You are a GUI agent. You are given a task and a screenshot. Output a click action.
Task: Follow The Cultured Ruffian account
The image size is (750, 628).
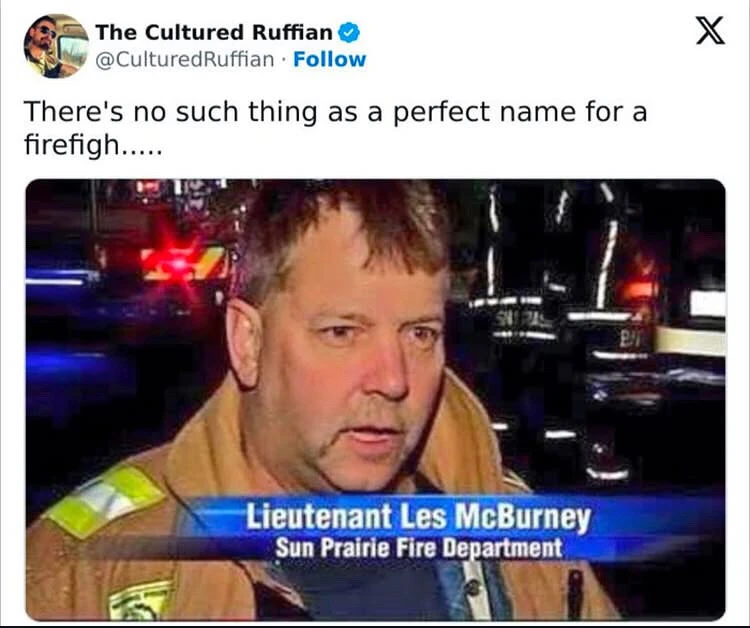[330, 59]
